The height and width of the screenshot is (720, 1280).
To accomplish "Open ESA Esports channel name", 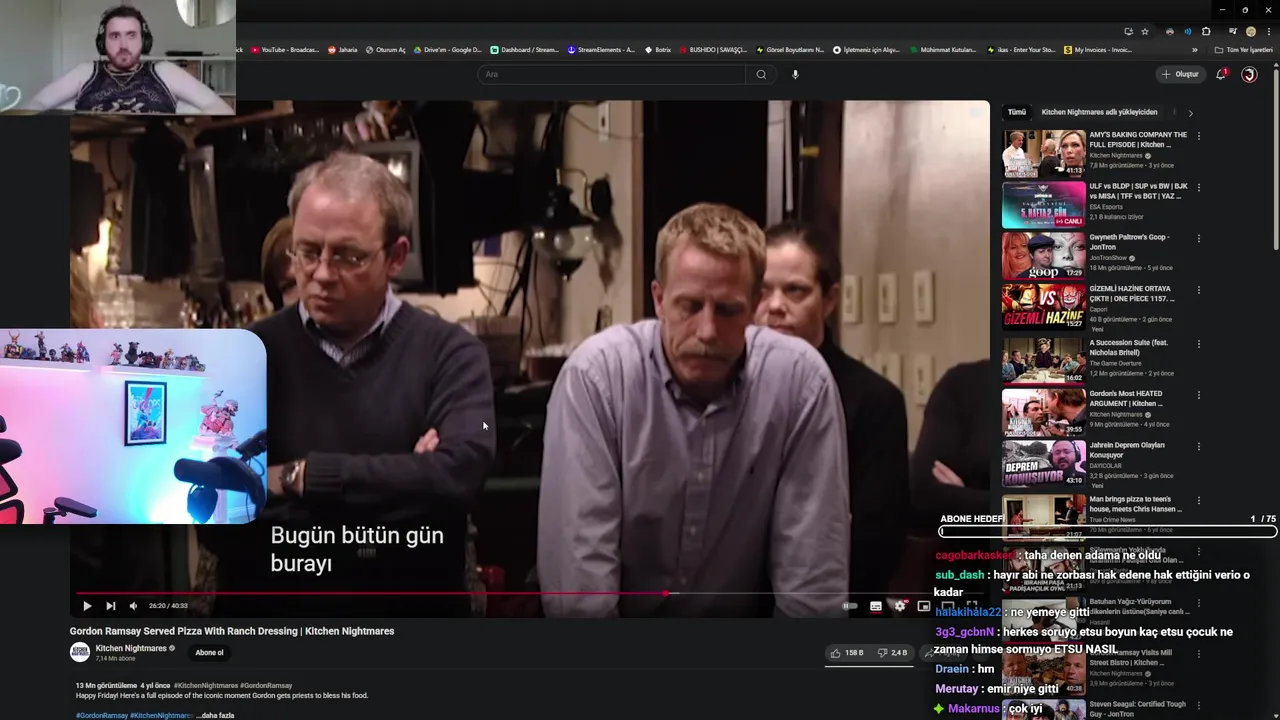I will [x=1105, y=207].
